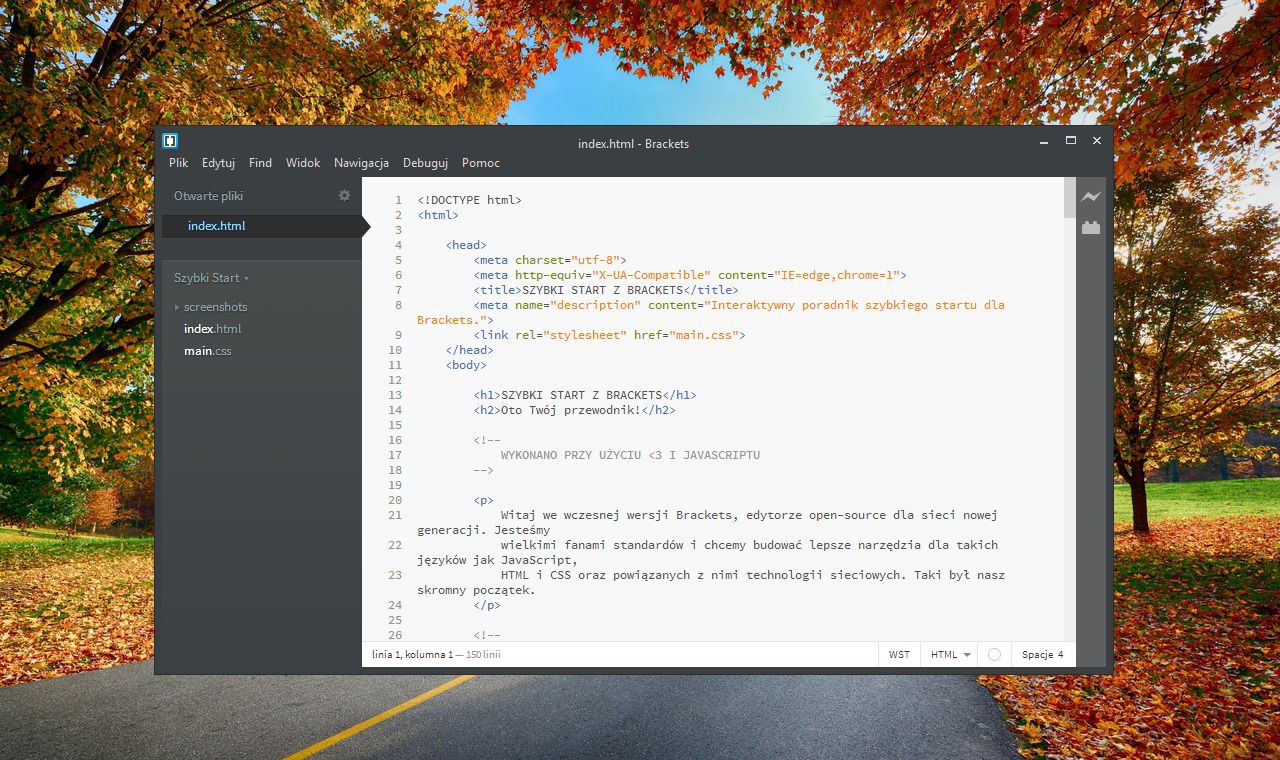Toggle WST overwrite mode in status bar
The height and width of the screenshot is (760, 1280).
coord(899,655)
